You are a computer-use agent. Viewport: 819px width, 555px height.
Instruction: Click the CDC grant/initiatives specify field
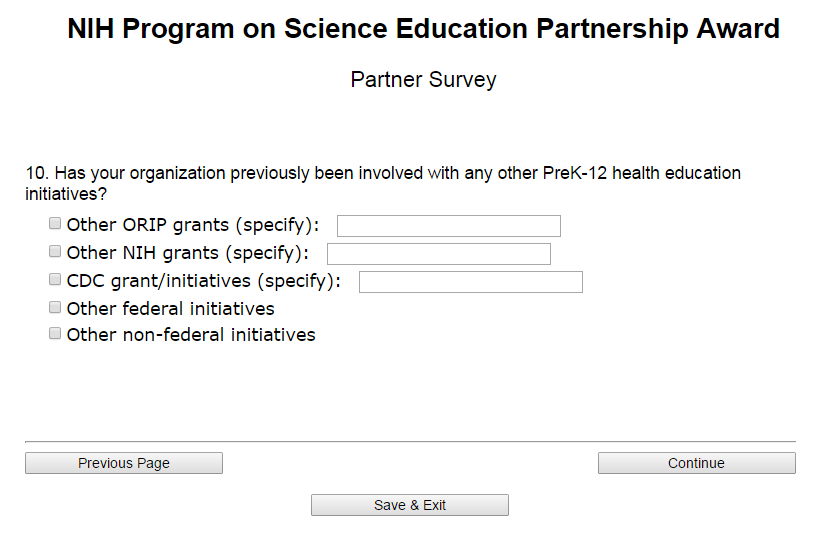pos(470,282)
